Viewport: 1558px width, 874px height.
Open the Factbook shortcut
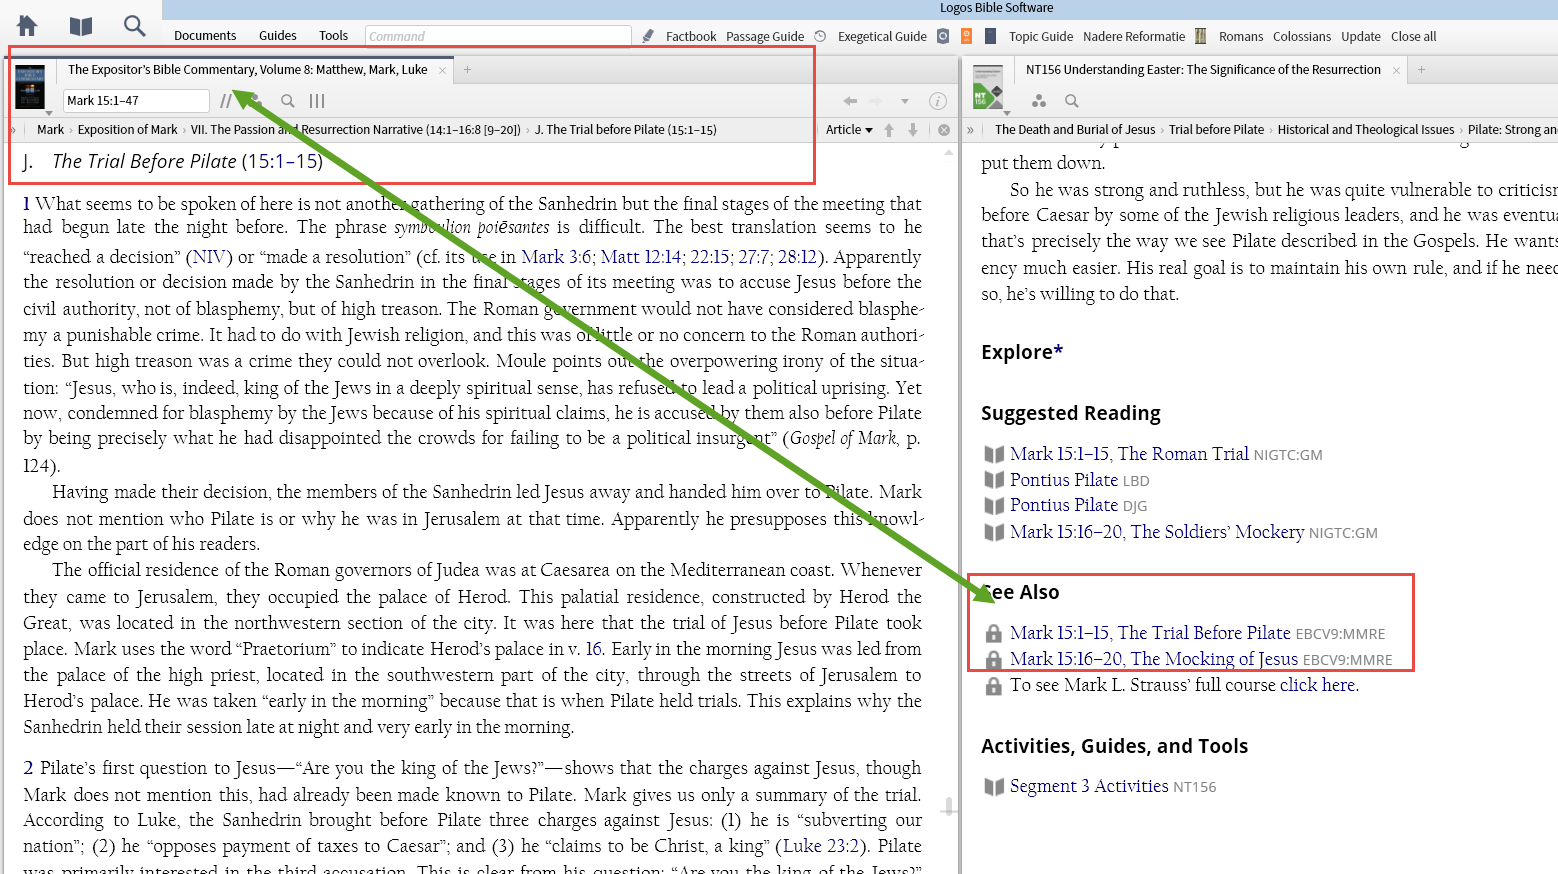point(691,37)
